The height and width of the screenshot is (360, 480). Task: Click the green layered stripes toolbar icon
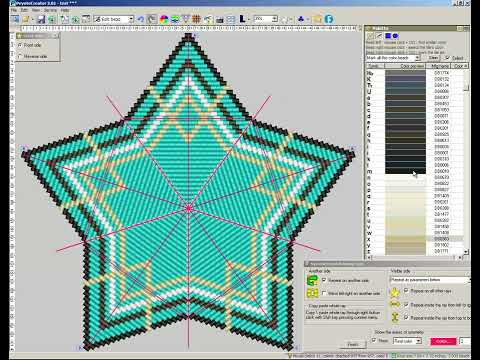click(175, 20)
